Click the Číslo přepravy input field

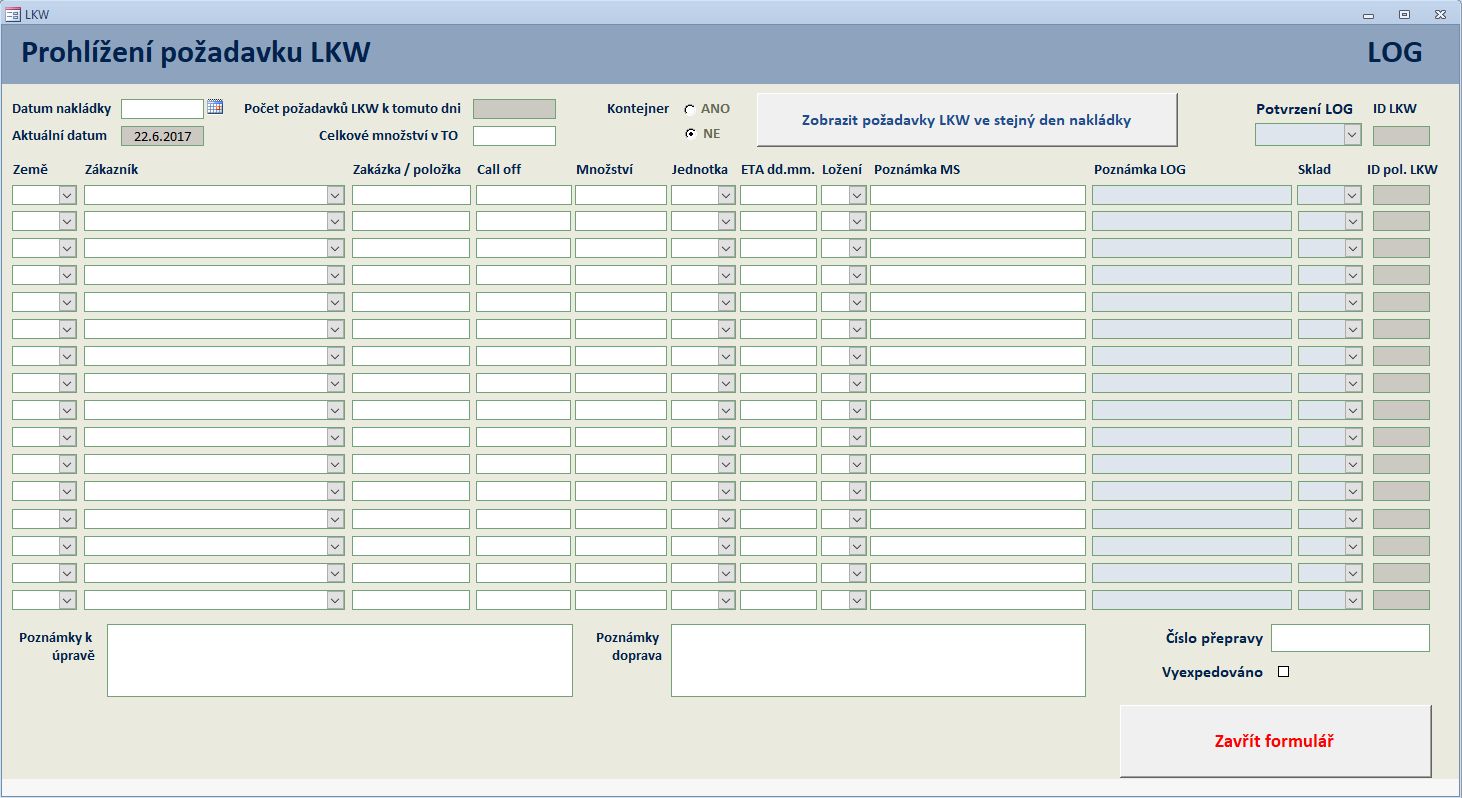tap(1350, 638)
